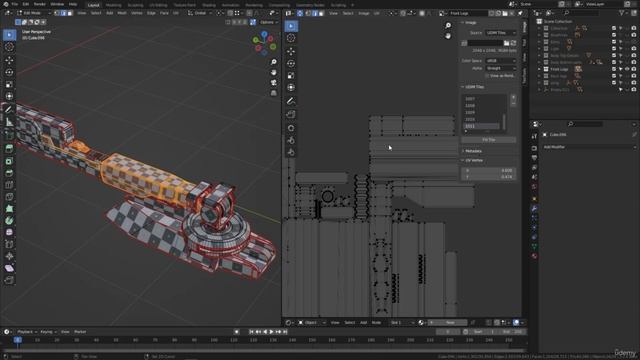Open the Options dropdown in 3D viewport
The height and width of the screenshot is (360, 640).
click(268, 22)
